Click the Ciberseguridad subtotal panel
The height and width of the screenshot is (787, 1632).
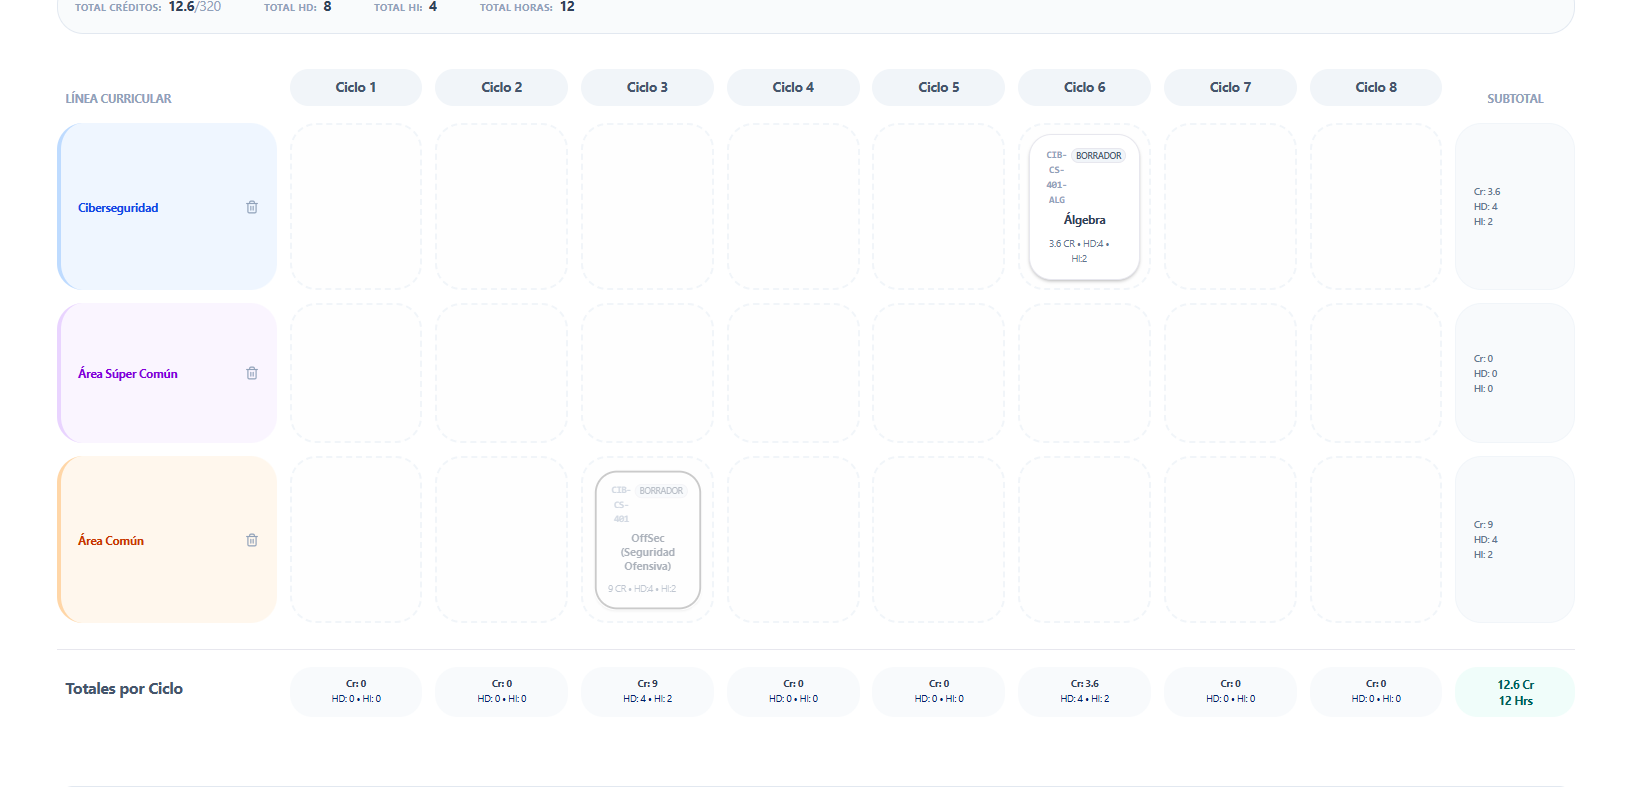[x=1514, y=207]
